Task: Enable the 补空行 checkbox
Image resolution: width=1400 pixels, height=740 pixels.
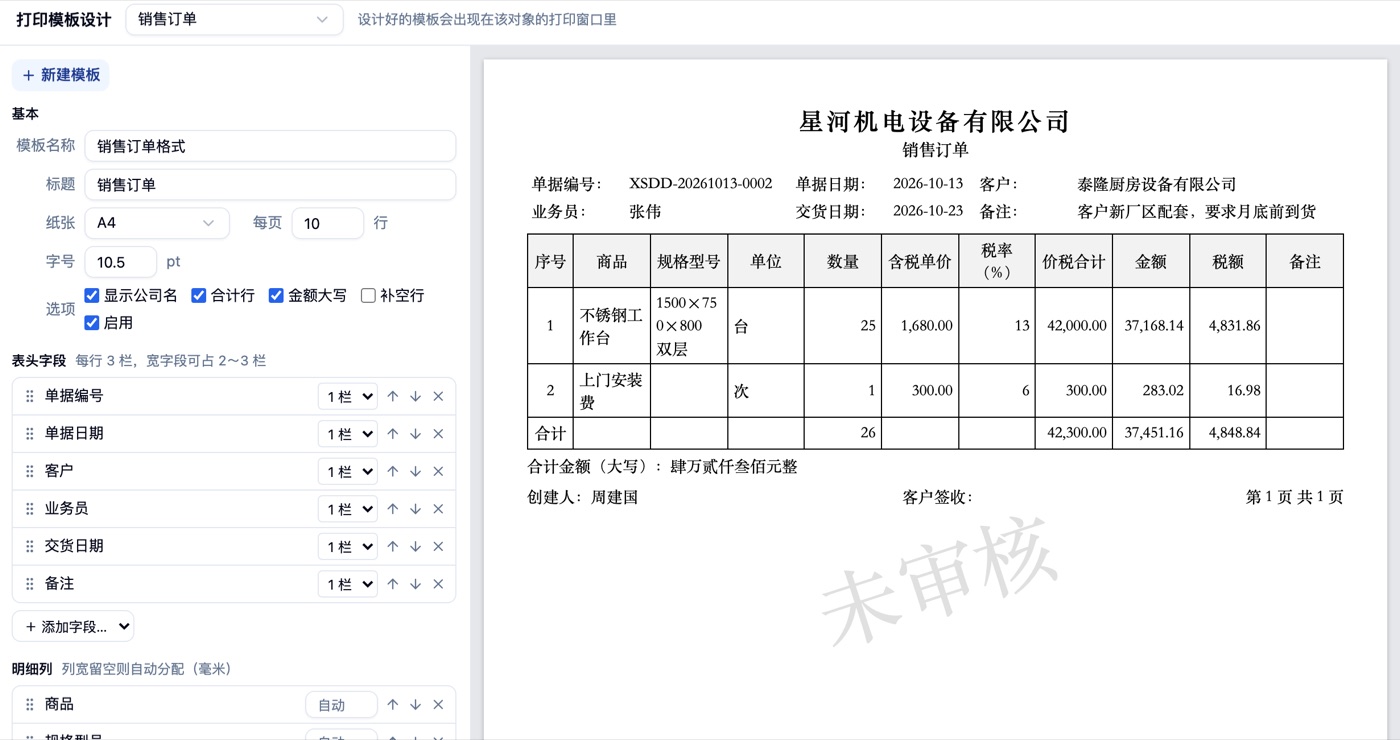Action: [368, 296]
